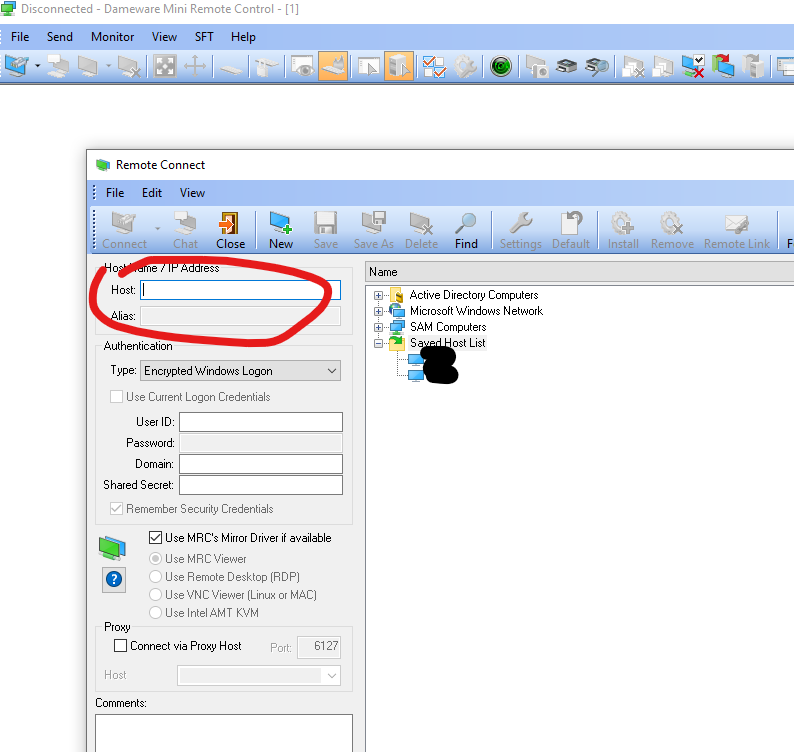Open the File menu in Remote Connect dialog
794x752 pixels.
pyautogui.click(x=115, y=193)
